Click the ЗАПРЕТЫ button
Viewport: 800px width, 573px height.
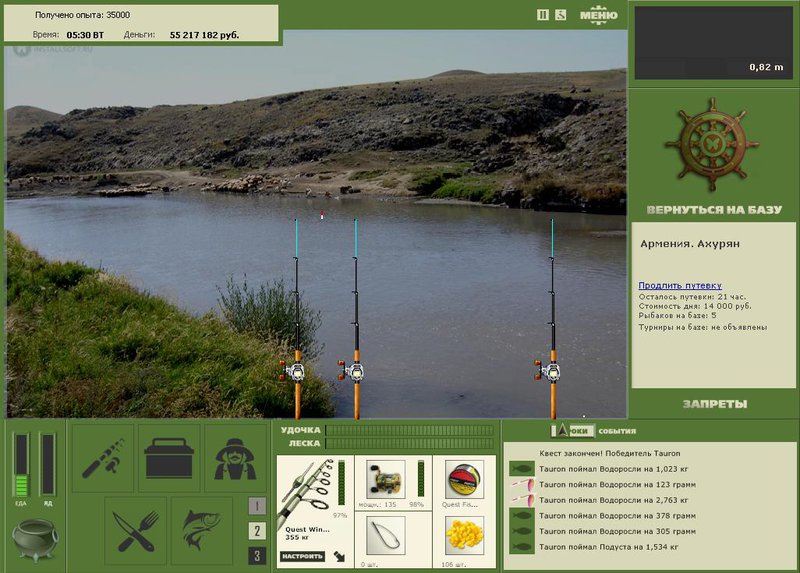pos(715,404)
